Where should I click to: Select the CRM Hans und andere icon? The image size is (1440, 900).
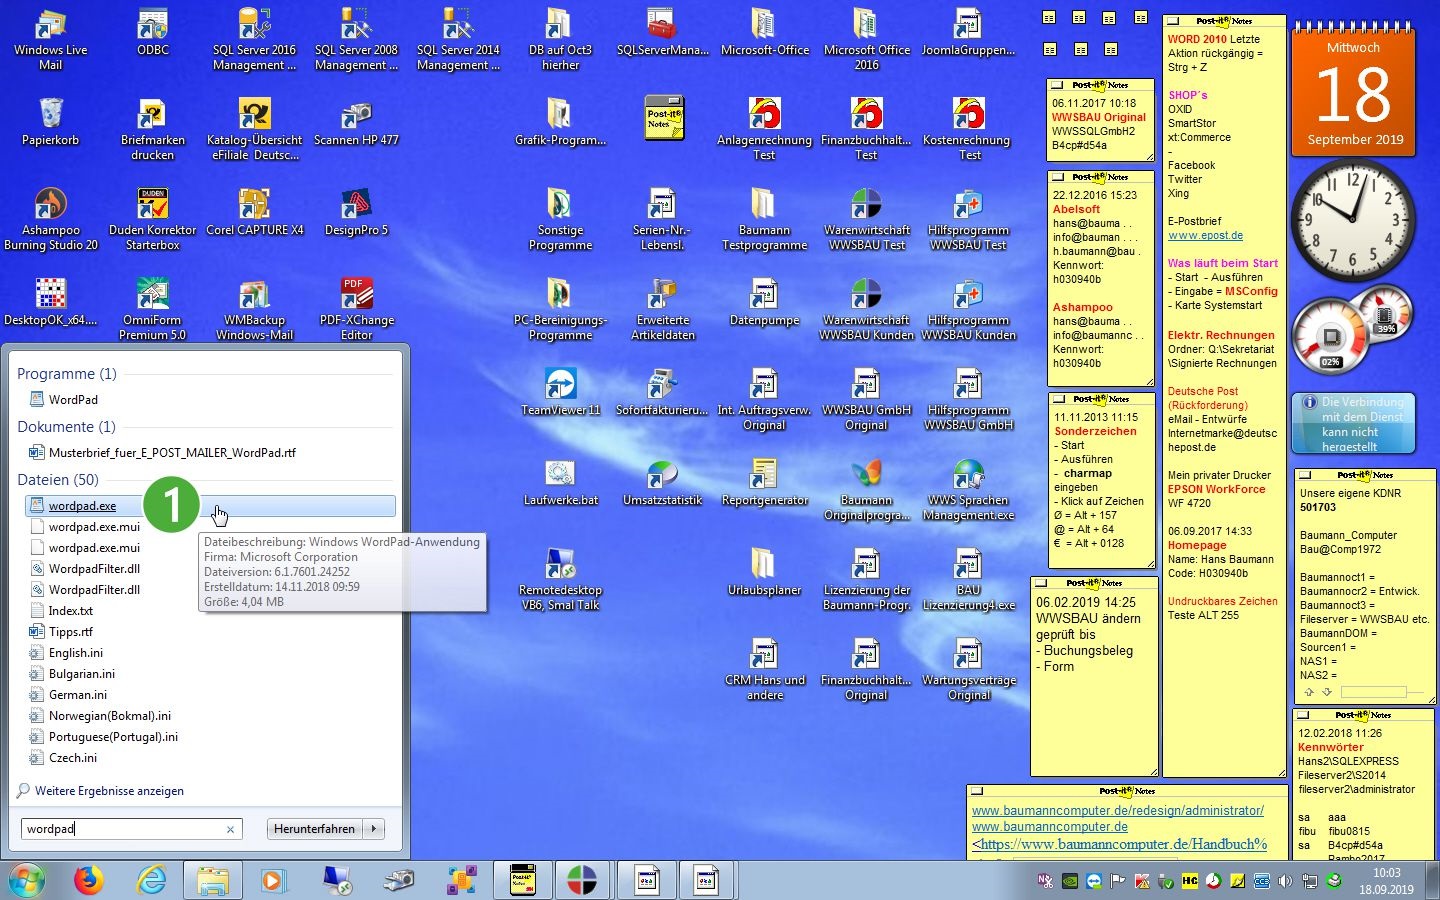point(764,670)
